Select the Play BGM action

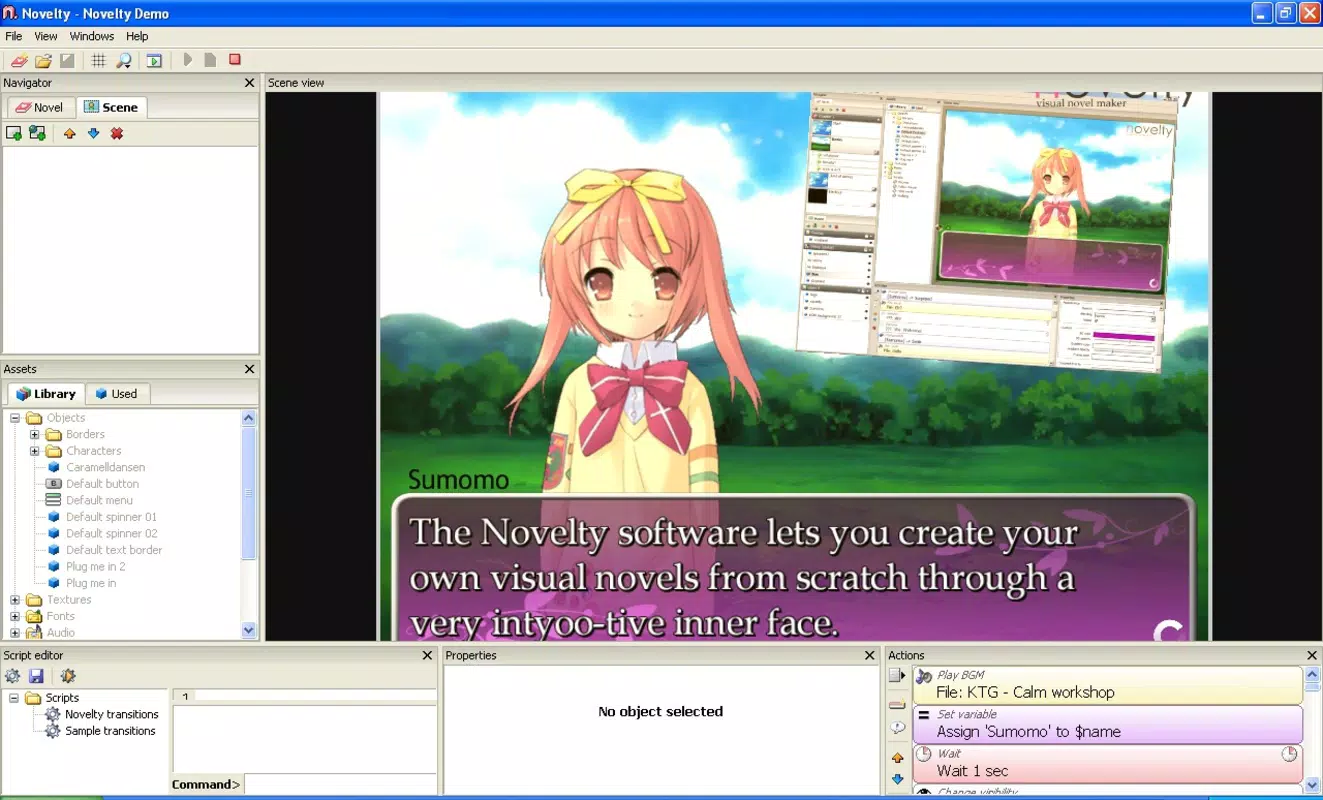pyautogui.click(x=1107, y=685)
